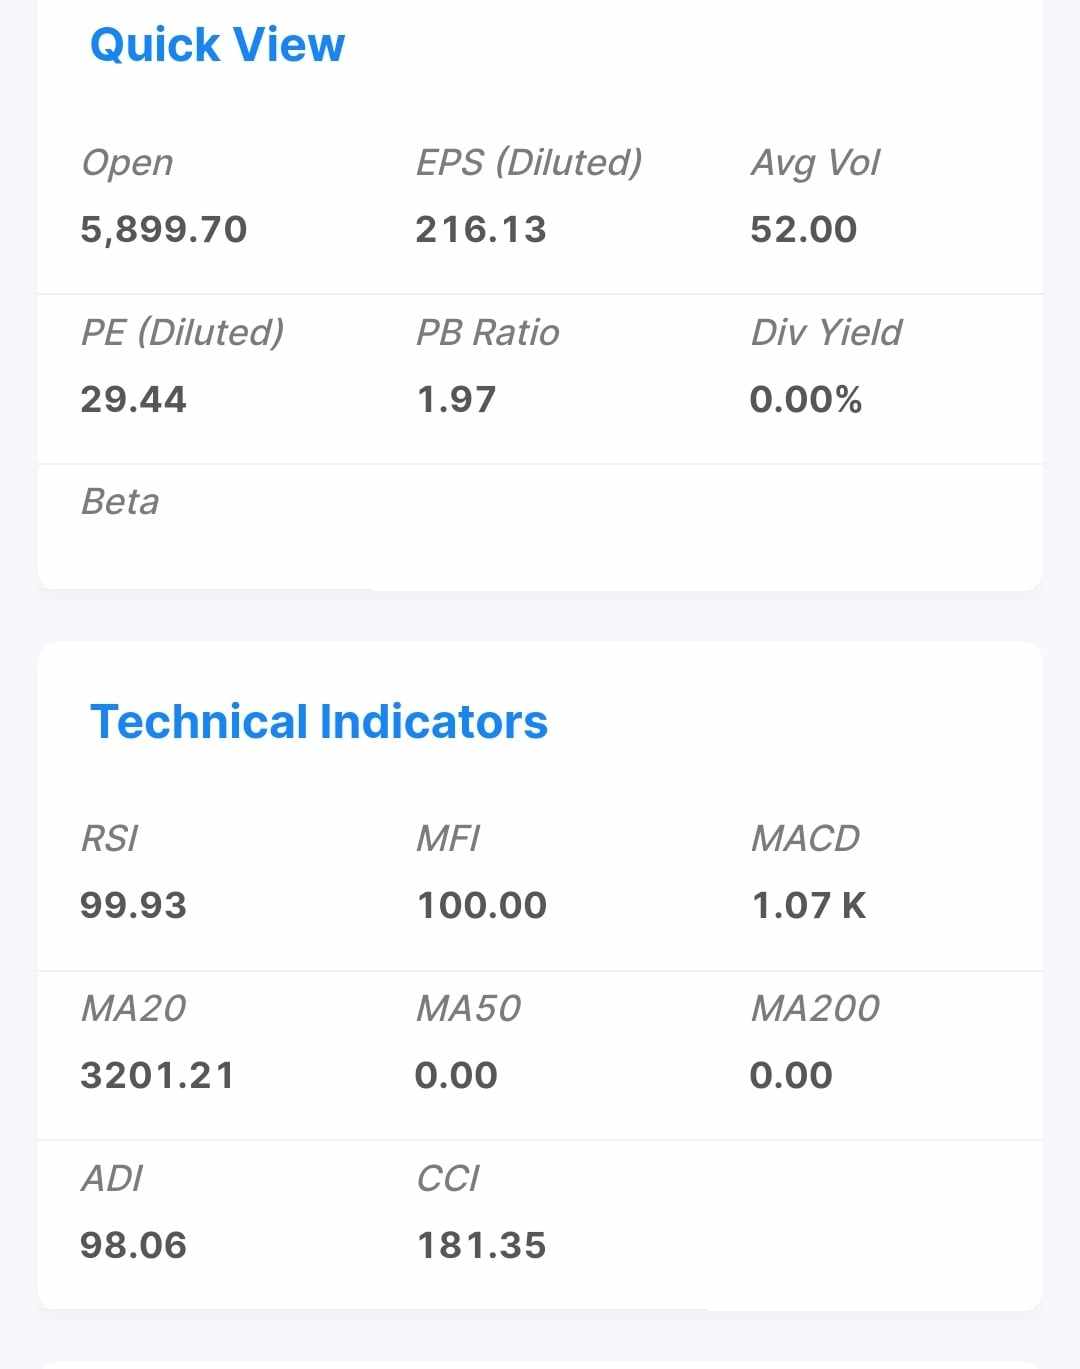Tap the PE (Diluted) label
Image resolution: width=1080 pixels, height=1369 pixels.
click(182, 332)
